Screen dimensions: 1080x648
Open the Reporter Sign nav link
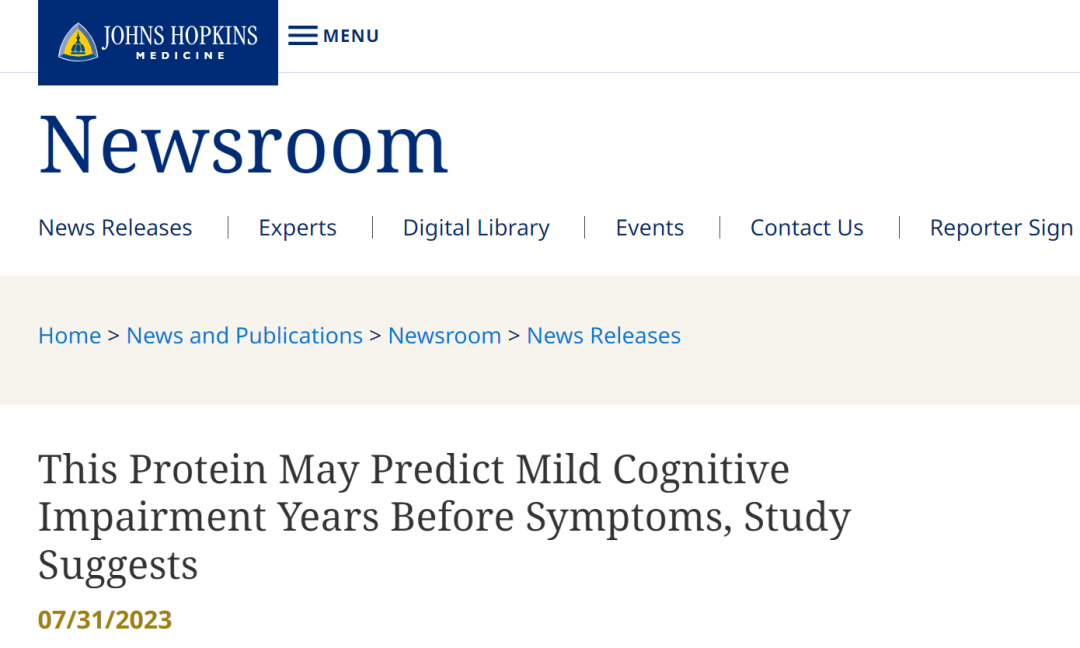click(1002, 228)
